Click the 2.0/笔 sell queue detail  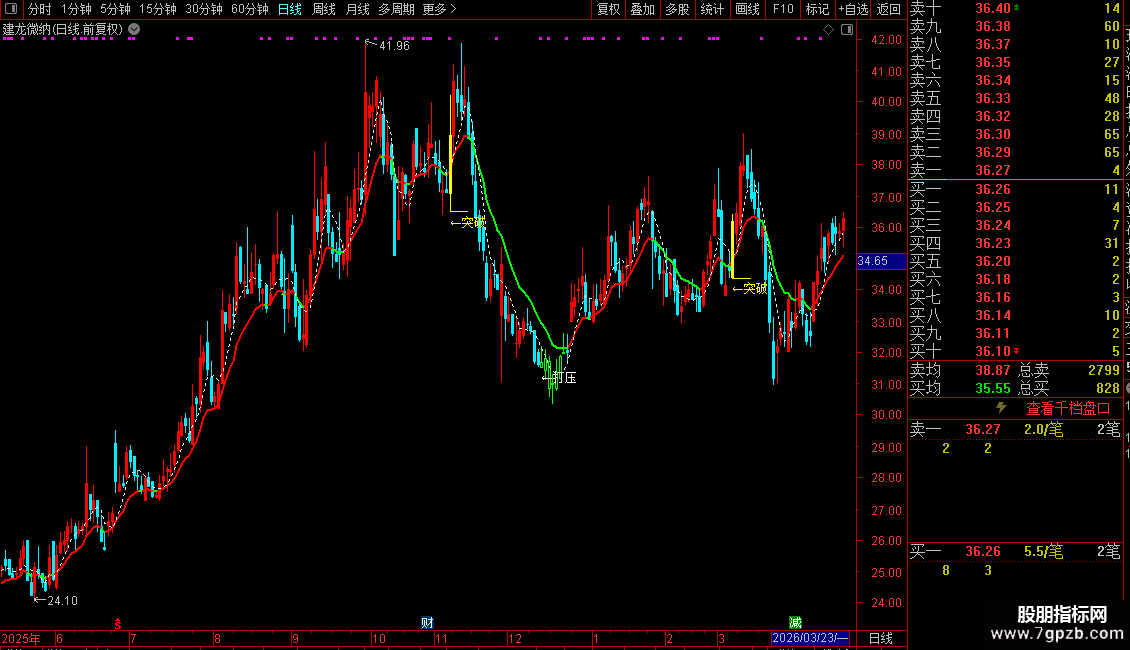pos(1044,429)
